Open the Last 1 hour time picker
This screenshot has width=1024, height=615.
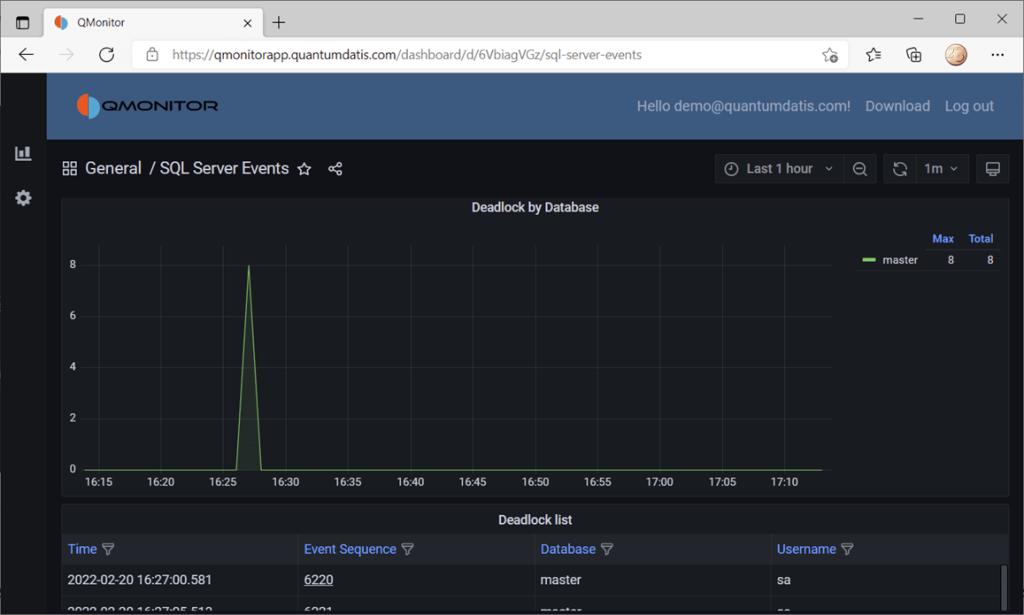pyautogui.click(x=779, y=169)
